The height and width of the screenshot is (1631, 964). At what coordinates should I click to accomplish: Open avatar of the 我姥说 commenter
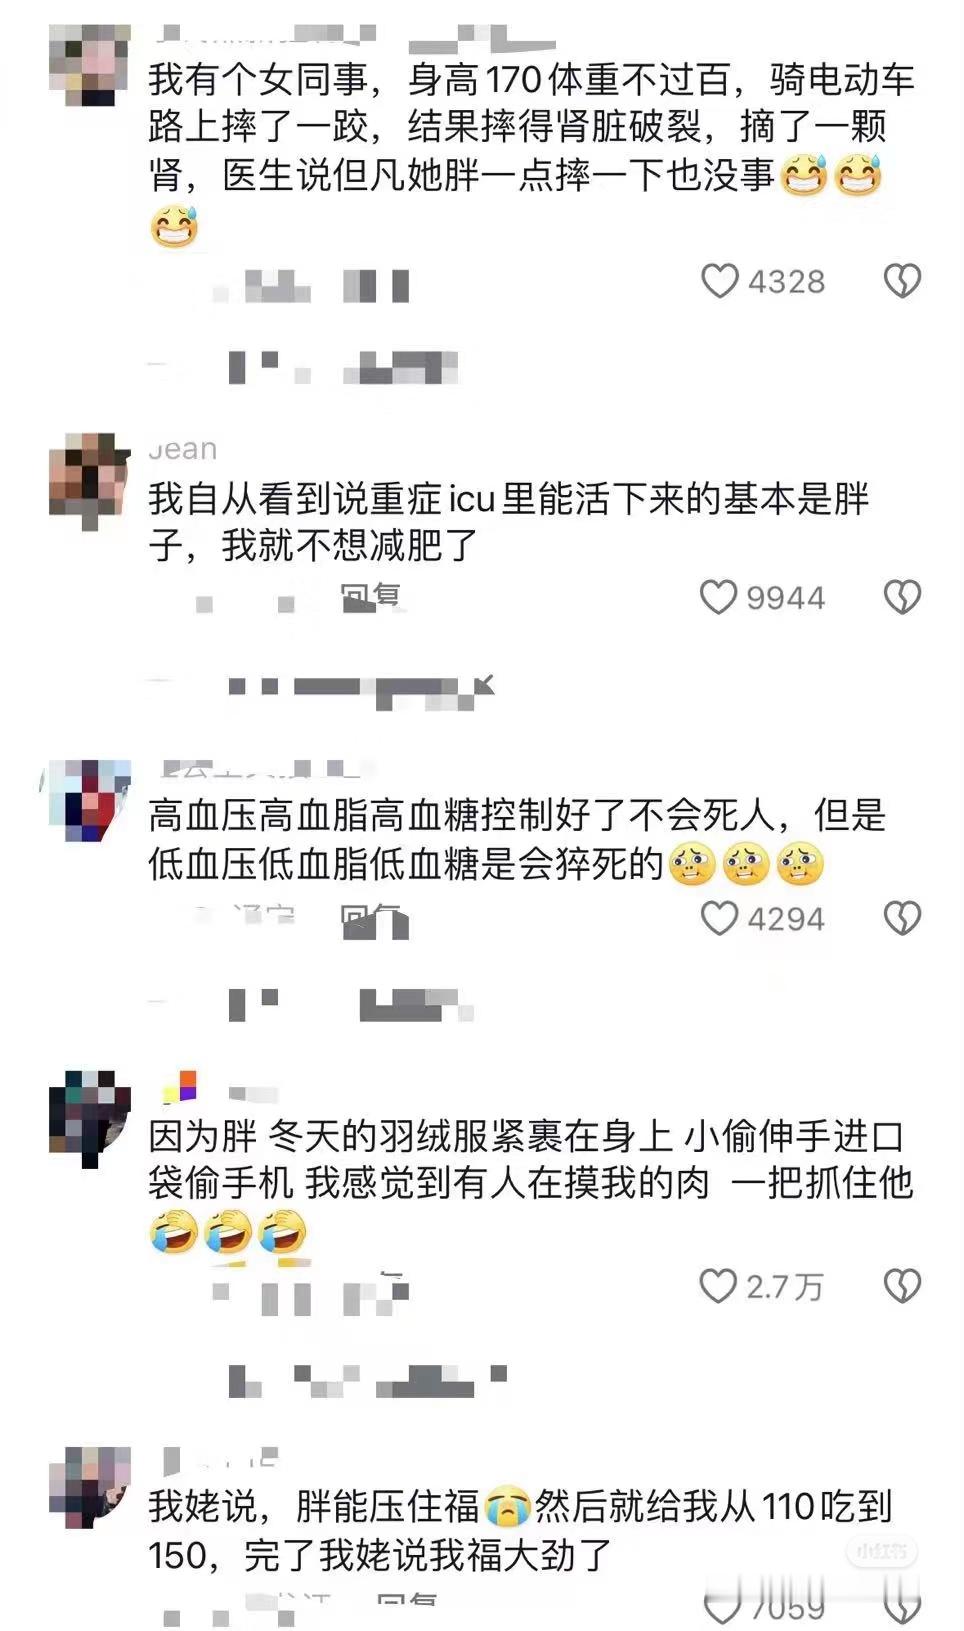click(90, 1487)
